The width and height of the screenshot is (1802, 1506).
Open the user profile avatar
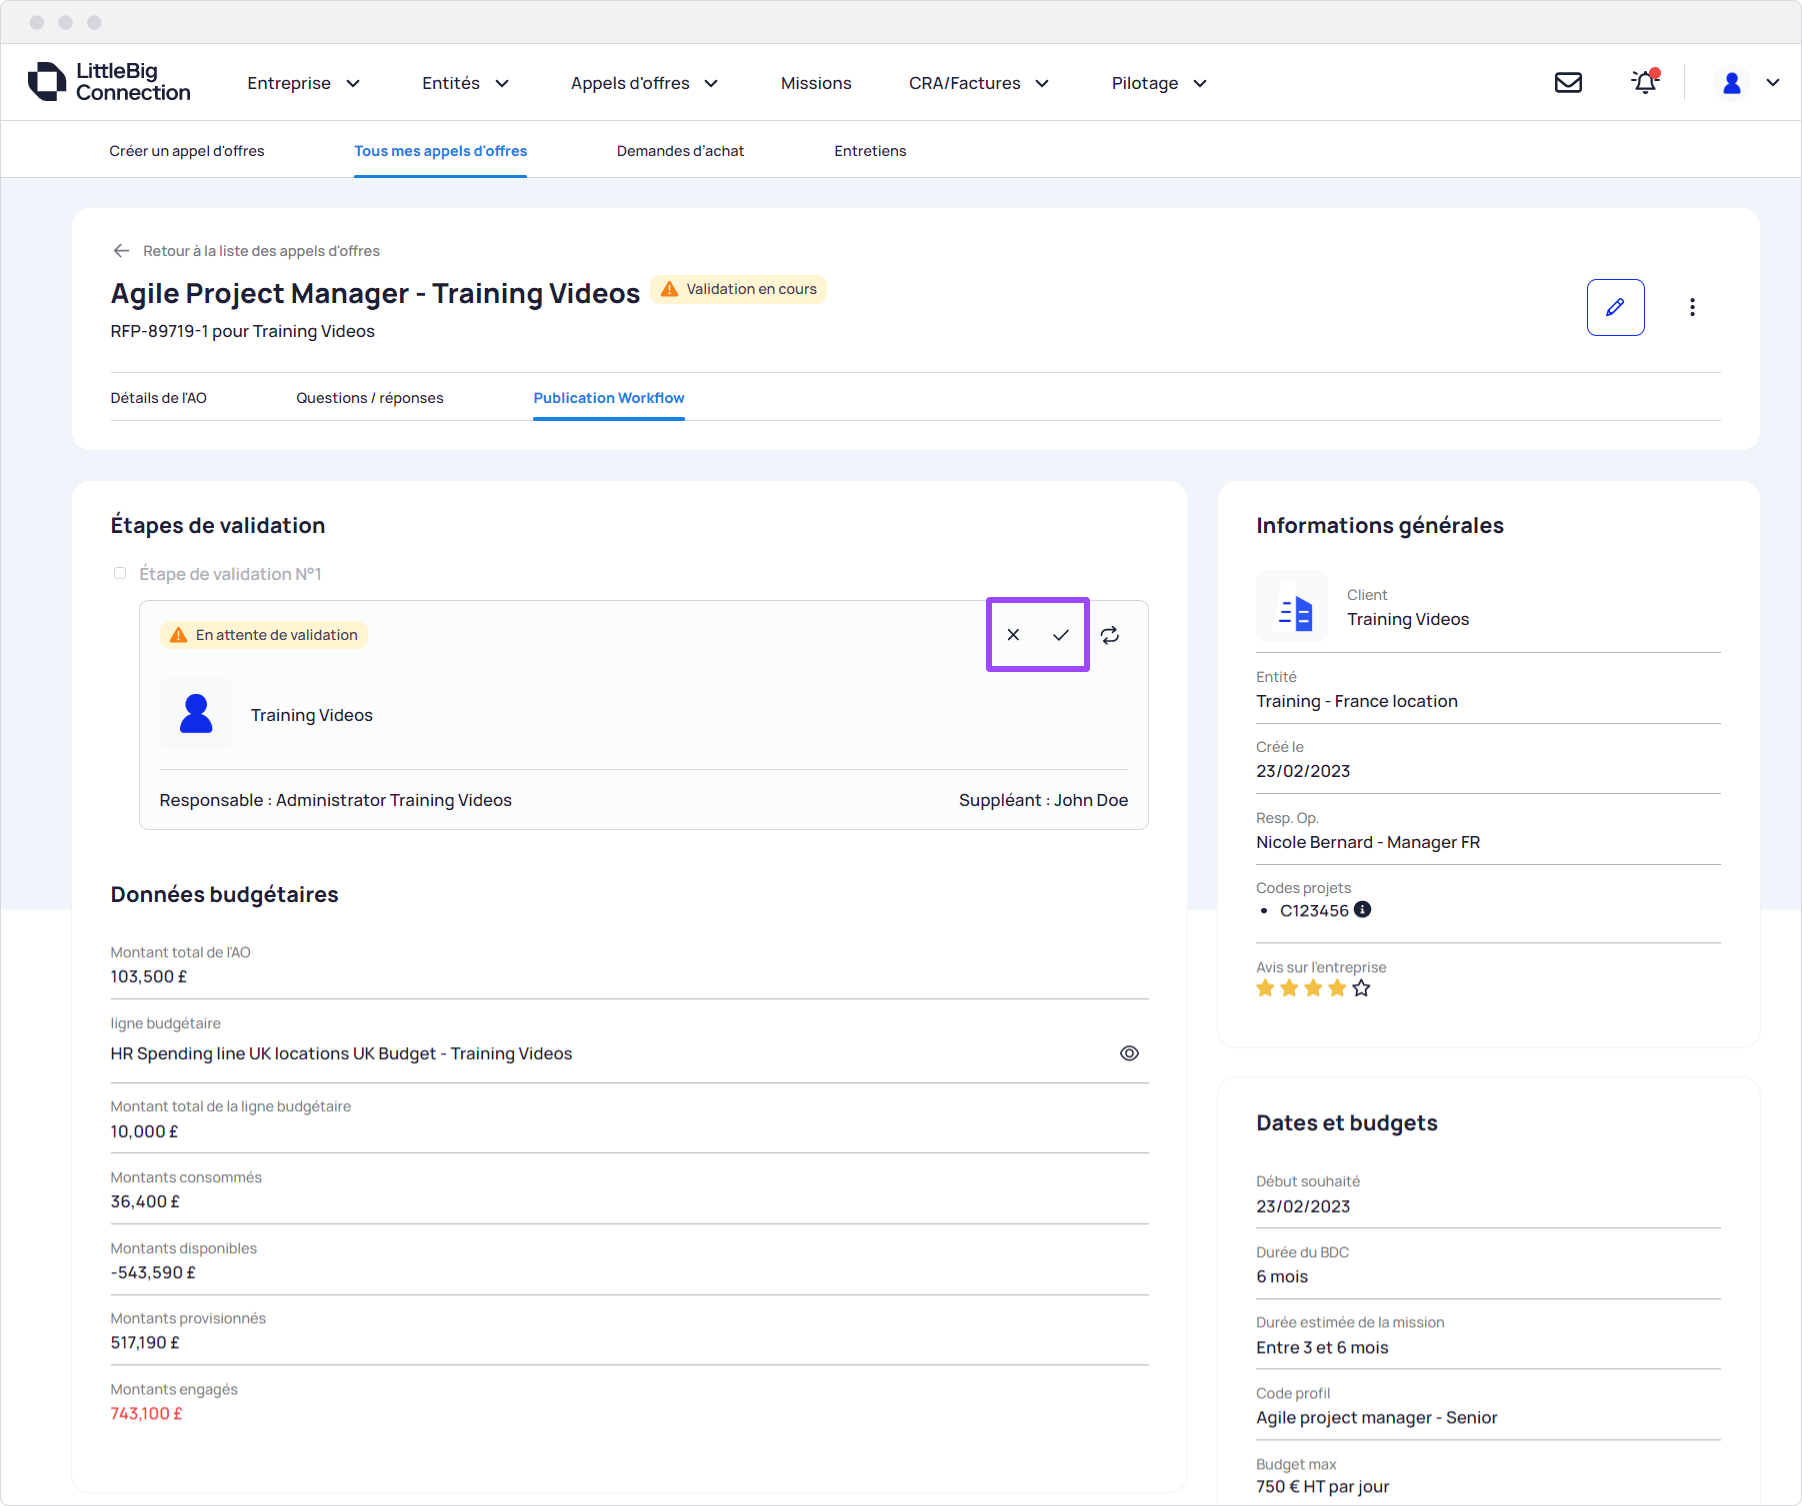click(1732, 83)
